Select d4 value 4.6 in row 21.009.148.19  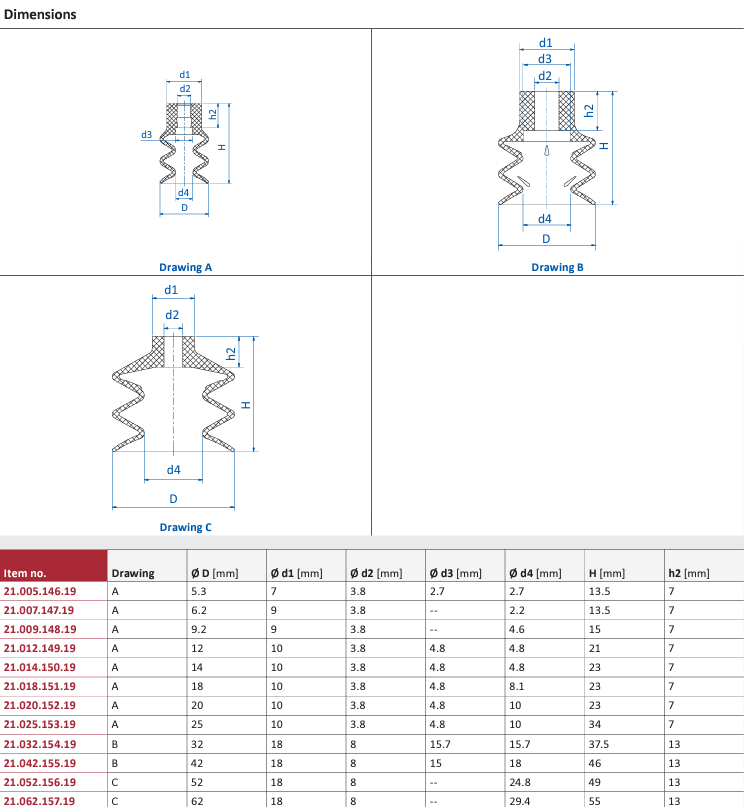(x=517, y=629)
